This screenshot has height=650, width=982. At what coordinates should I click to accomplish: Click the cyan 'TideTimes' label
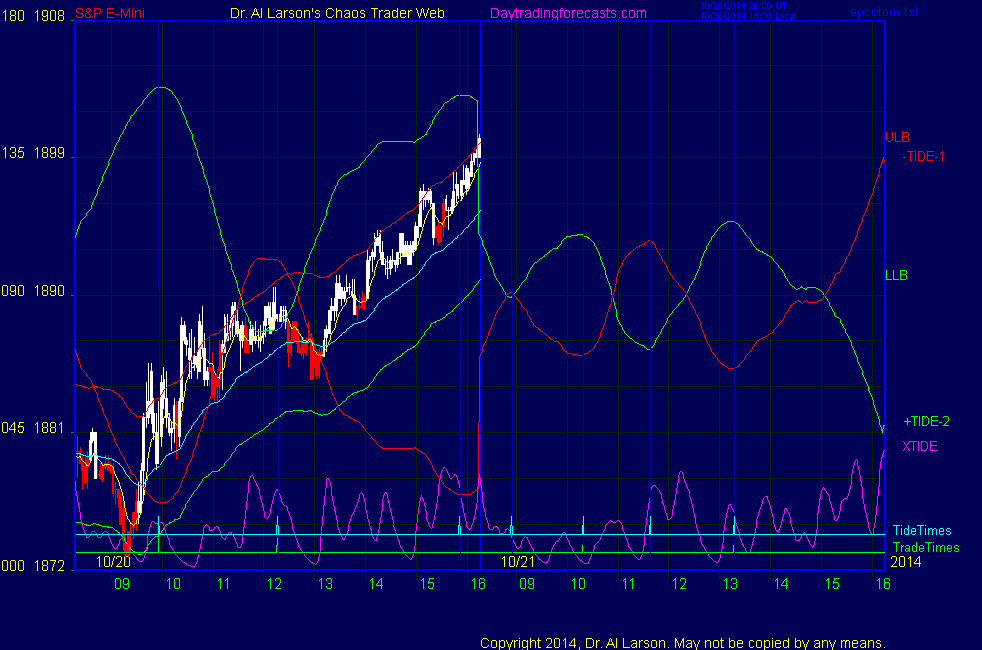point(921,530)
